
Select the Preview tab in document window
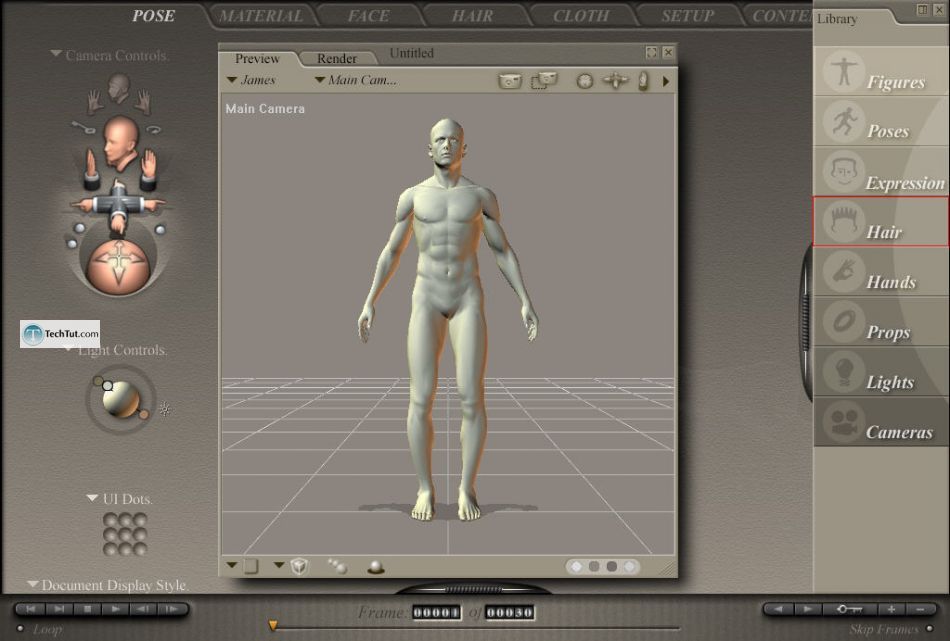tap(257, 58)
